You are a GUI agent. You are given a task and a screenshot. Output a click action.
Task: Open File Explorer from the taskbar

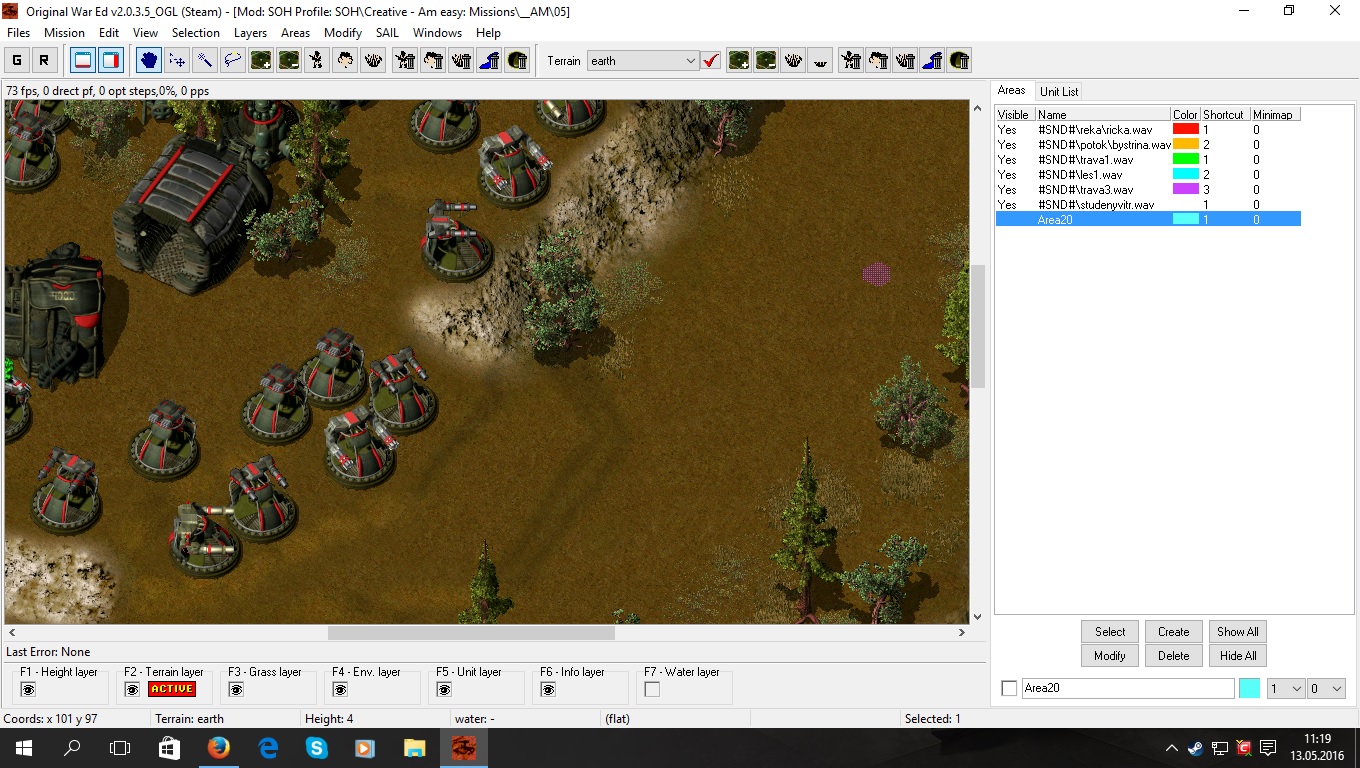tap(414, 748)
